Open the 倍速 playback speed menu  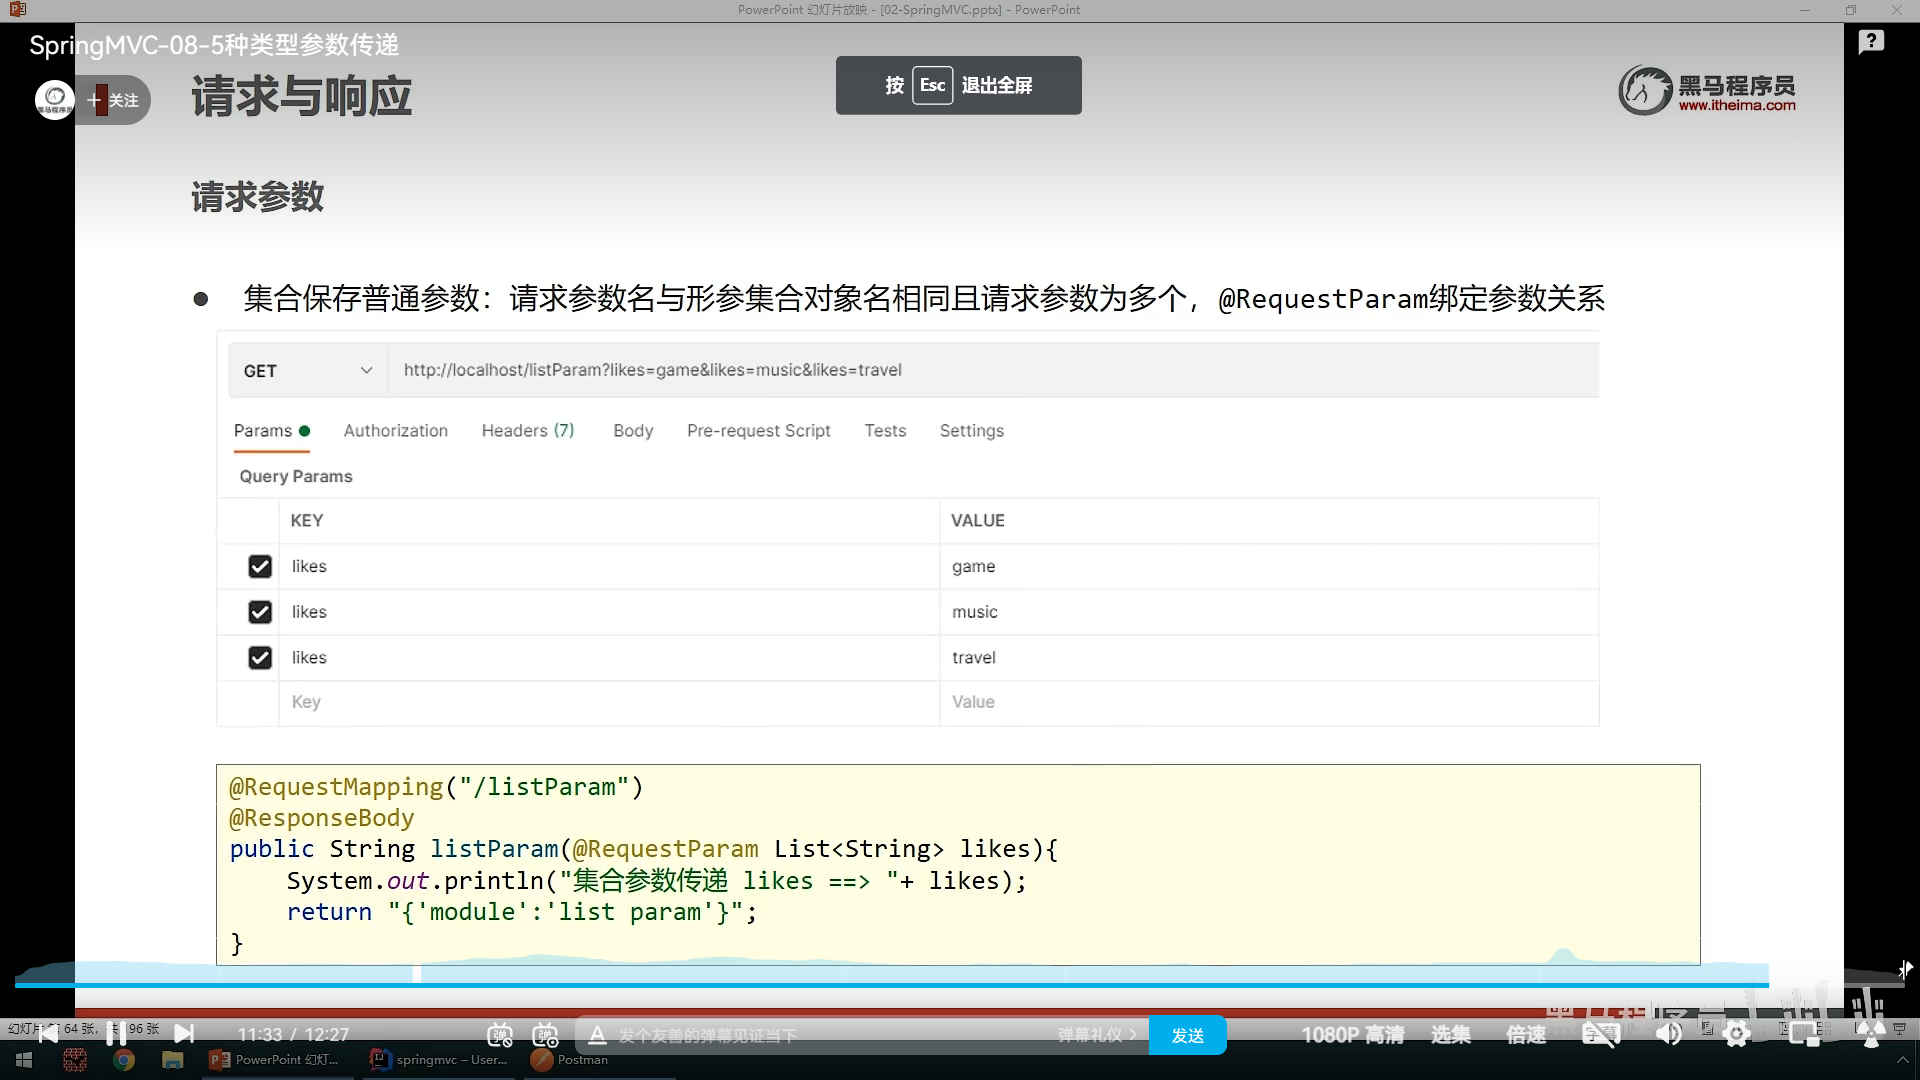coord(1526,1035)
